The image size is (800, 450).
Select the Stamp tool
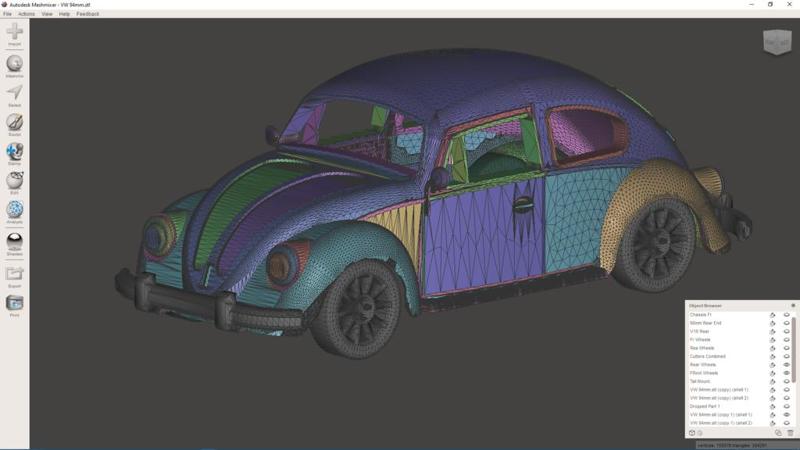[14, 151]
